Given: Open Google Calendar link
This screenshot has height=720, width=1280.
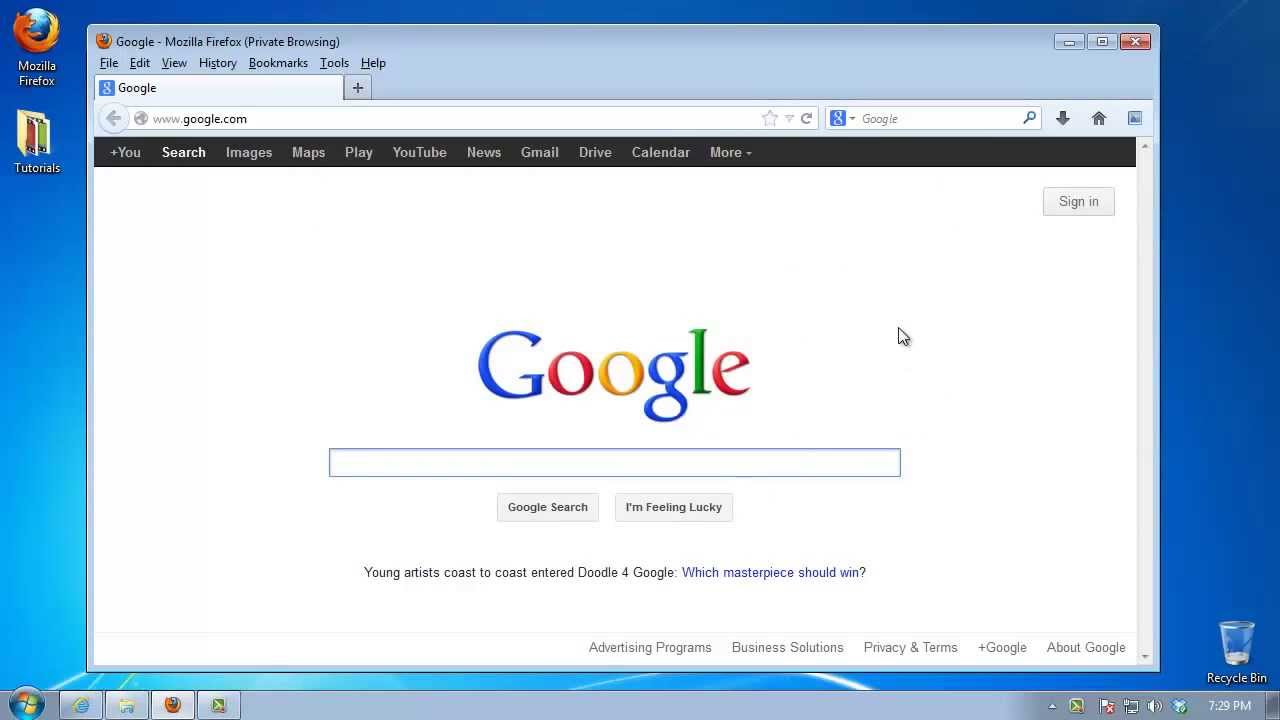Looking at the screenshot, I should click(661, 152).
